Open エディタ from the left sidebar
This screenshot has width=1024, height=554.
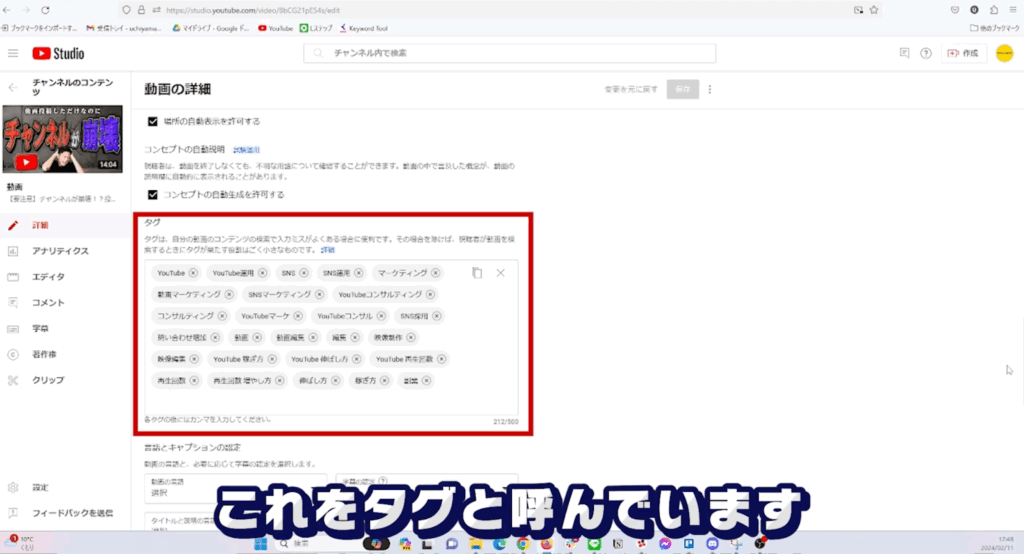tap(48, 277)
